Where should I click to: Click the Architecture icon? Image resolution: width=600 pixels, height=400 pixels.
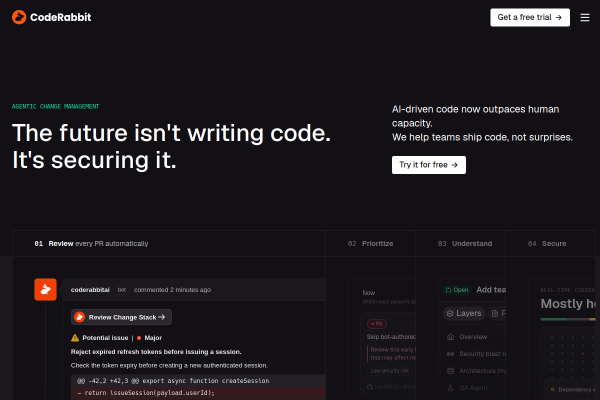[x=450, y=371]
